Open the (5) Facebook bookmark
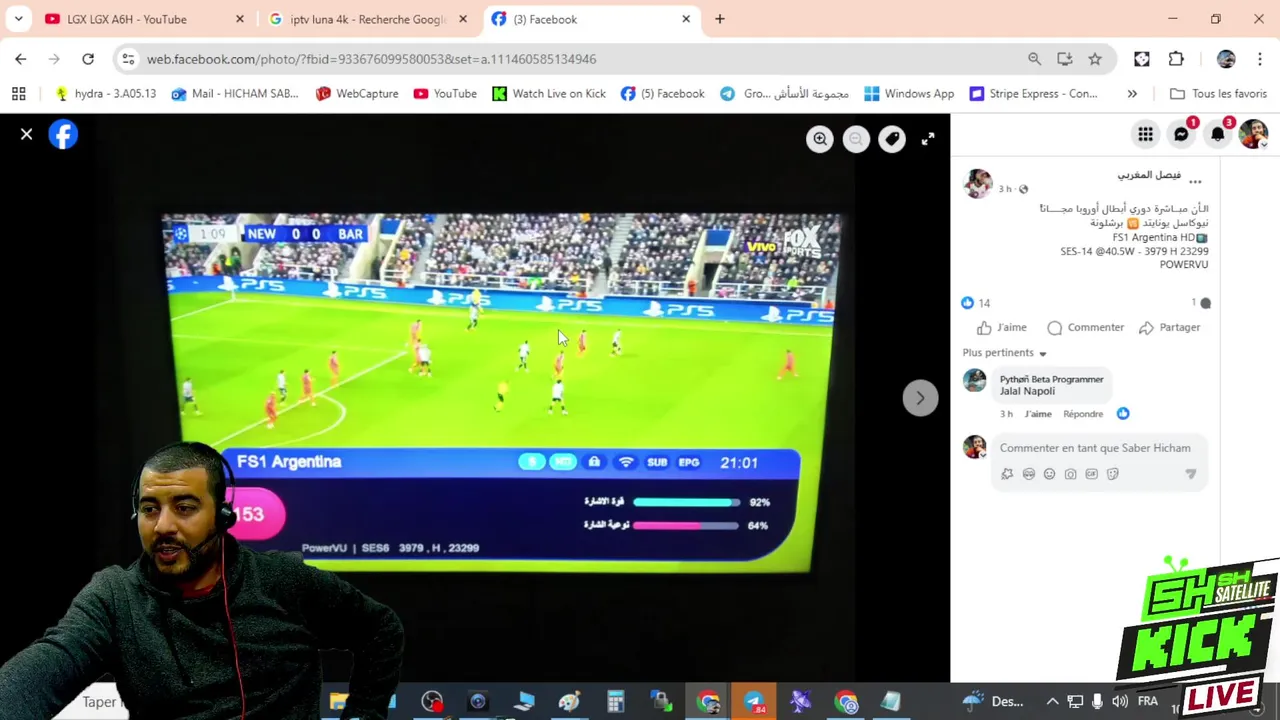Viewport: 1280px width, 720px height. point(662,93)
